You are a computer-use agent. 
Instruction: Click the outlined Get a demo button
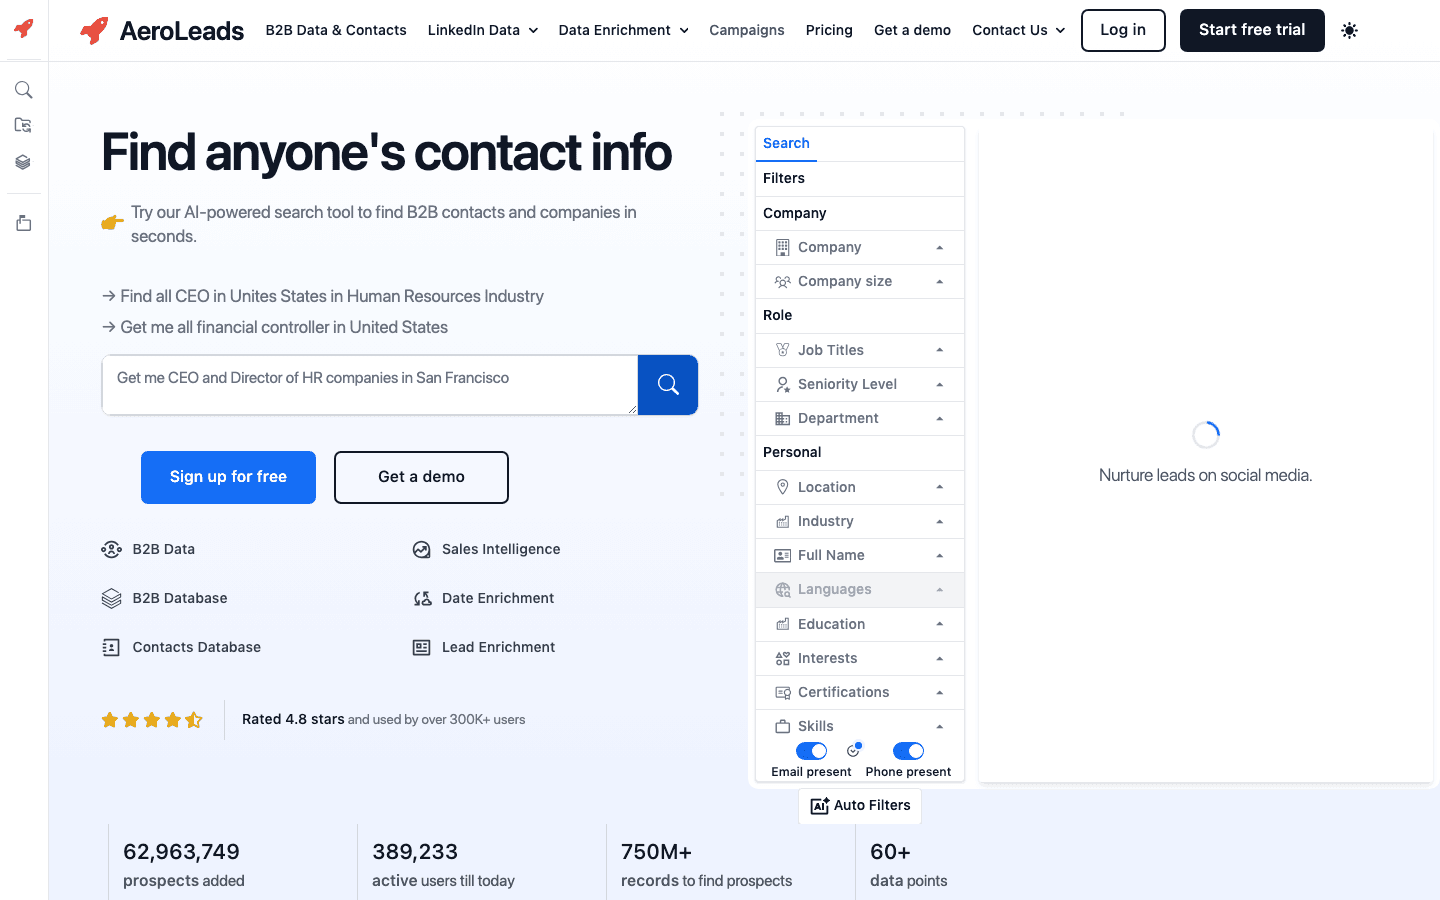coord(421,477)
